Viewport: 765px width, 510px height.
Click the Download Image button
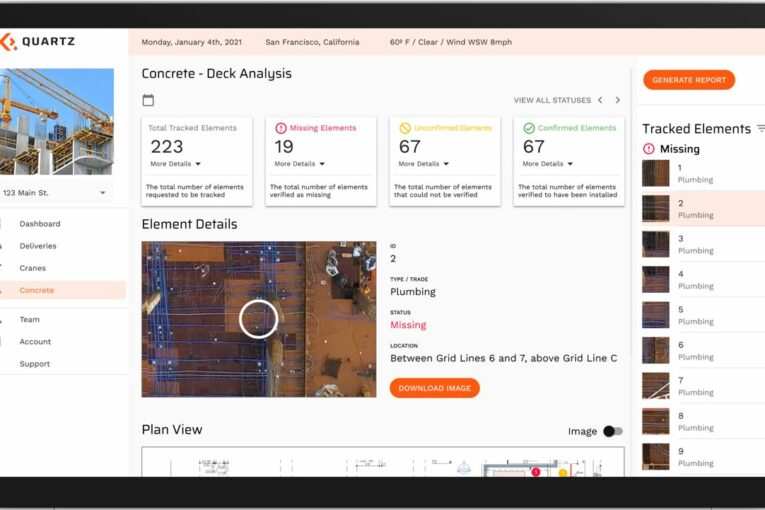pos(434,388)
